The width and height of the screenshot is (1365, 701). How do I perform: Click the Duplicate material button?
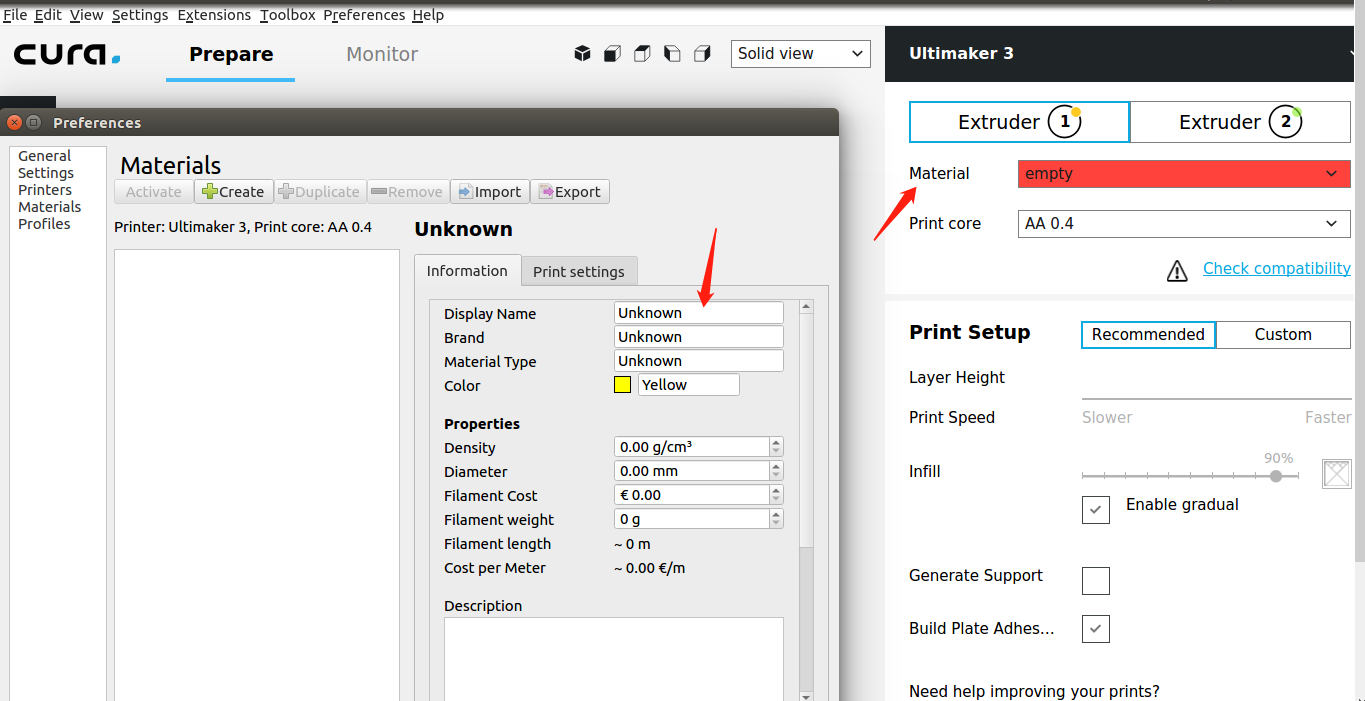pos(319,192)
